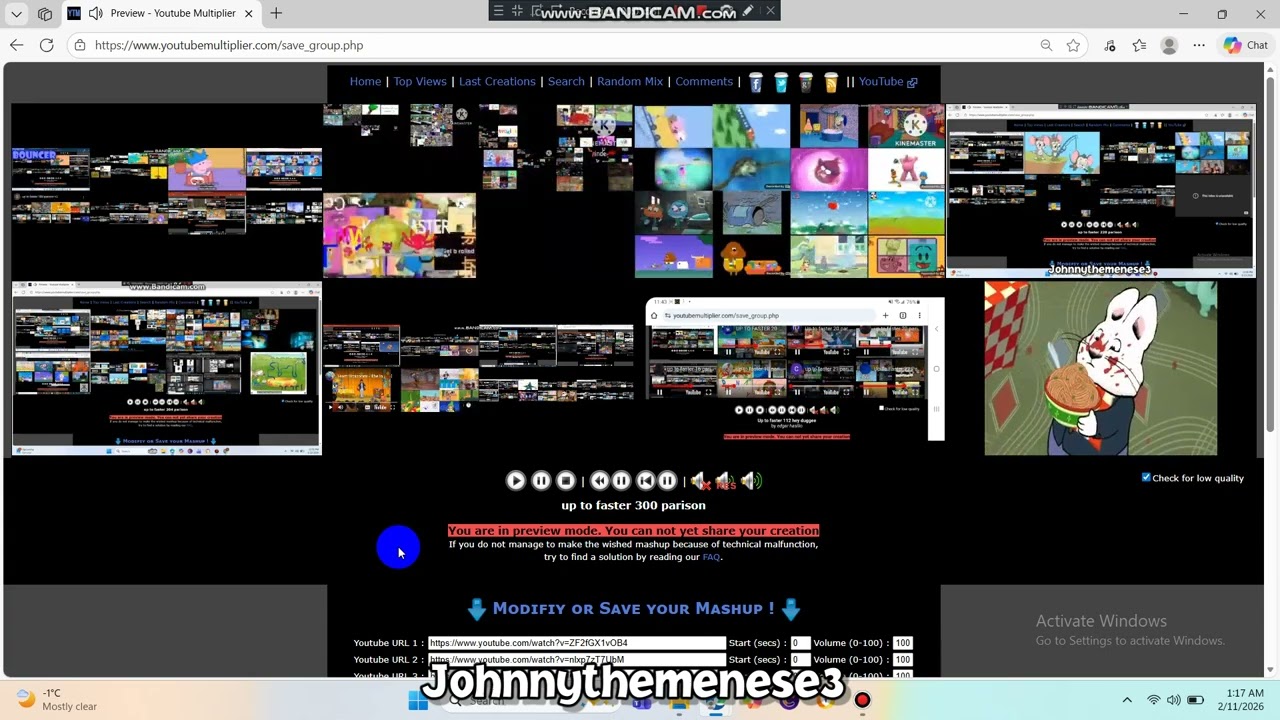Open favorites list icon
Image resolution: width=1280 pixels, height=720 pixels.
1139,45
